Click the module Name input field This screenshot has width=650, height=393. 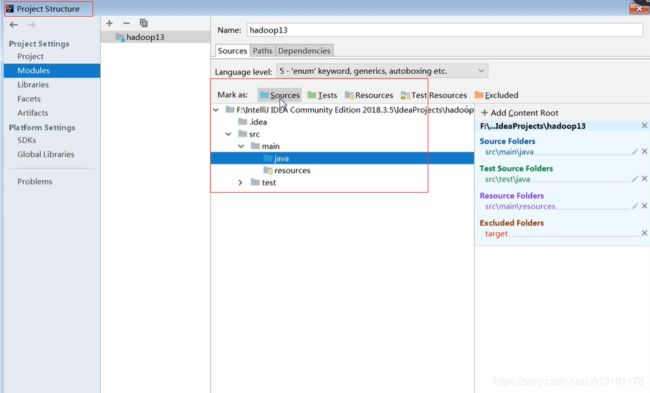point(445,30)
